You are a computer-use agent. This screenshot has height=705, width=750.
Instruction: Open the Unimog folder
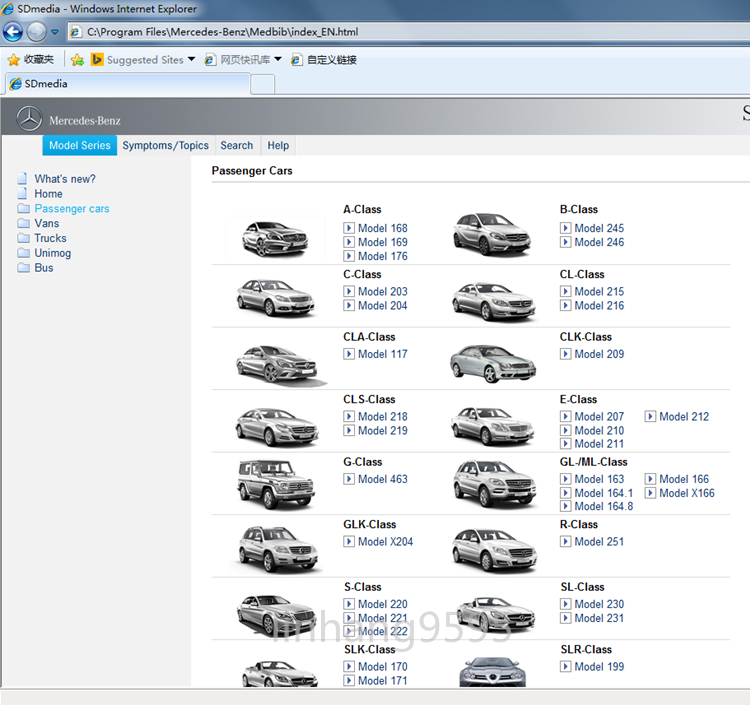coord(53,253)
